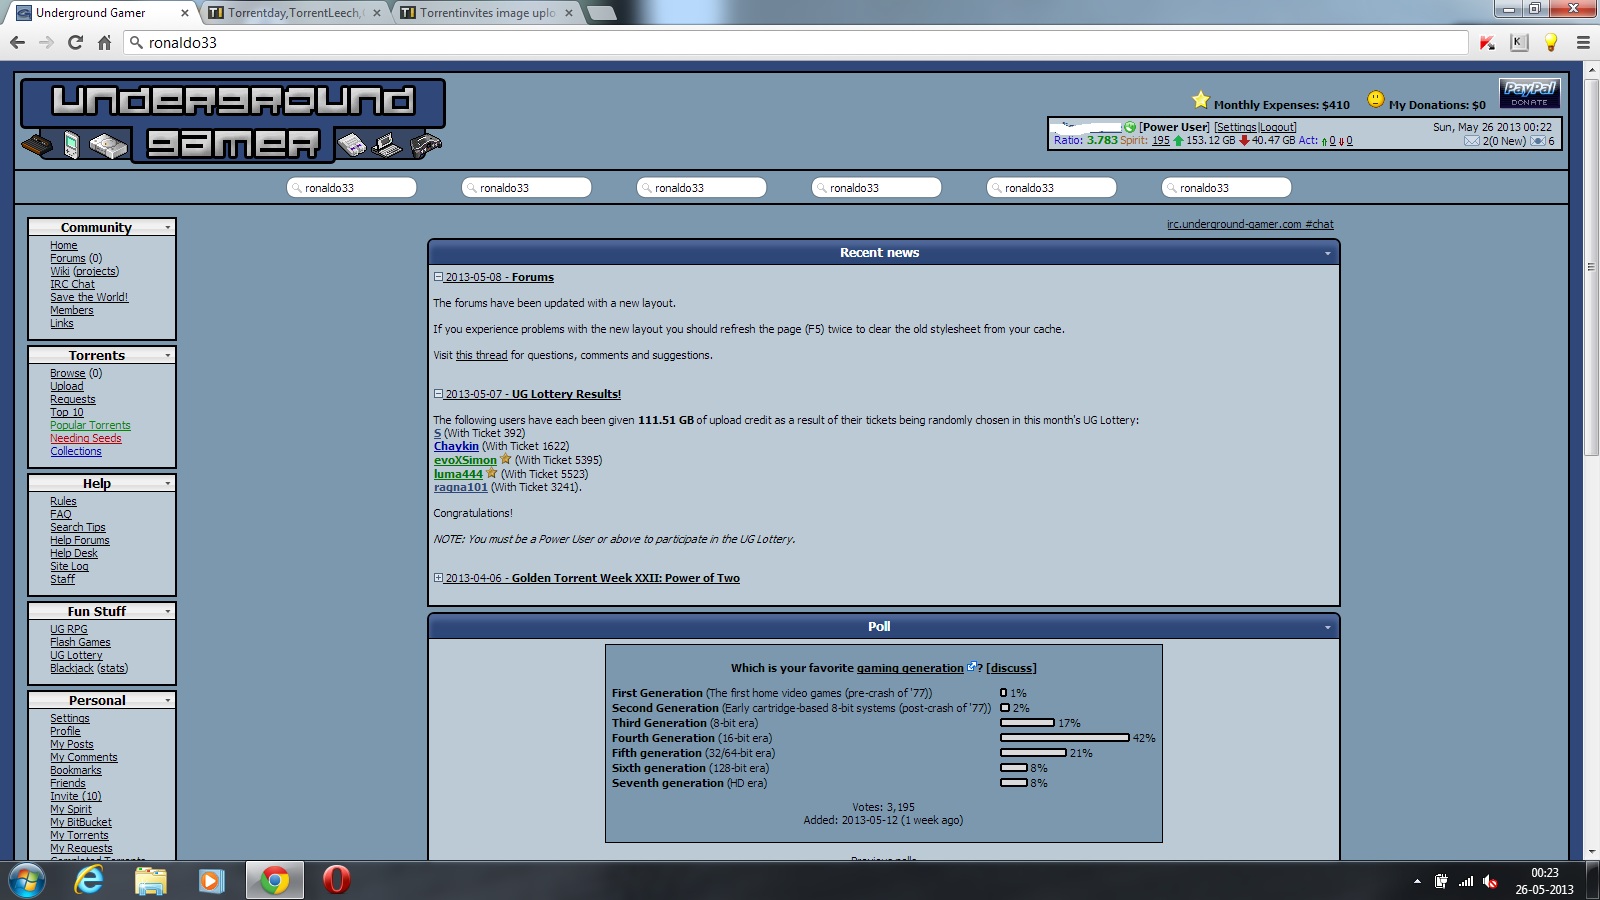Reload the Underground Gamer page
The image size is (1600, 900).
(x=75, y=42)
